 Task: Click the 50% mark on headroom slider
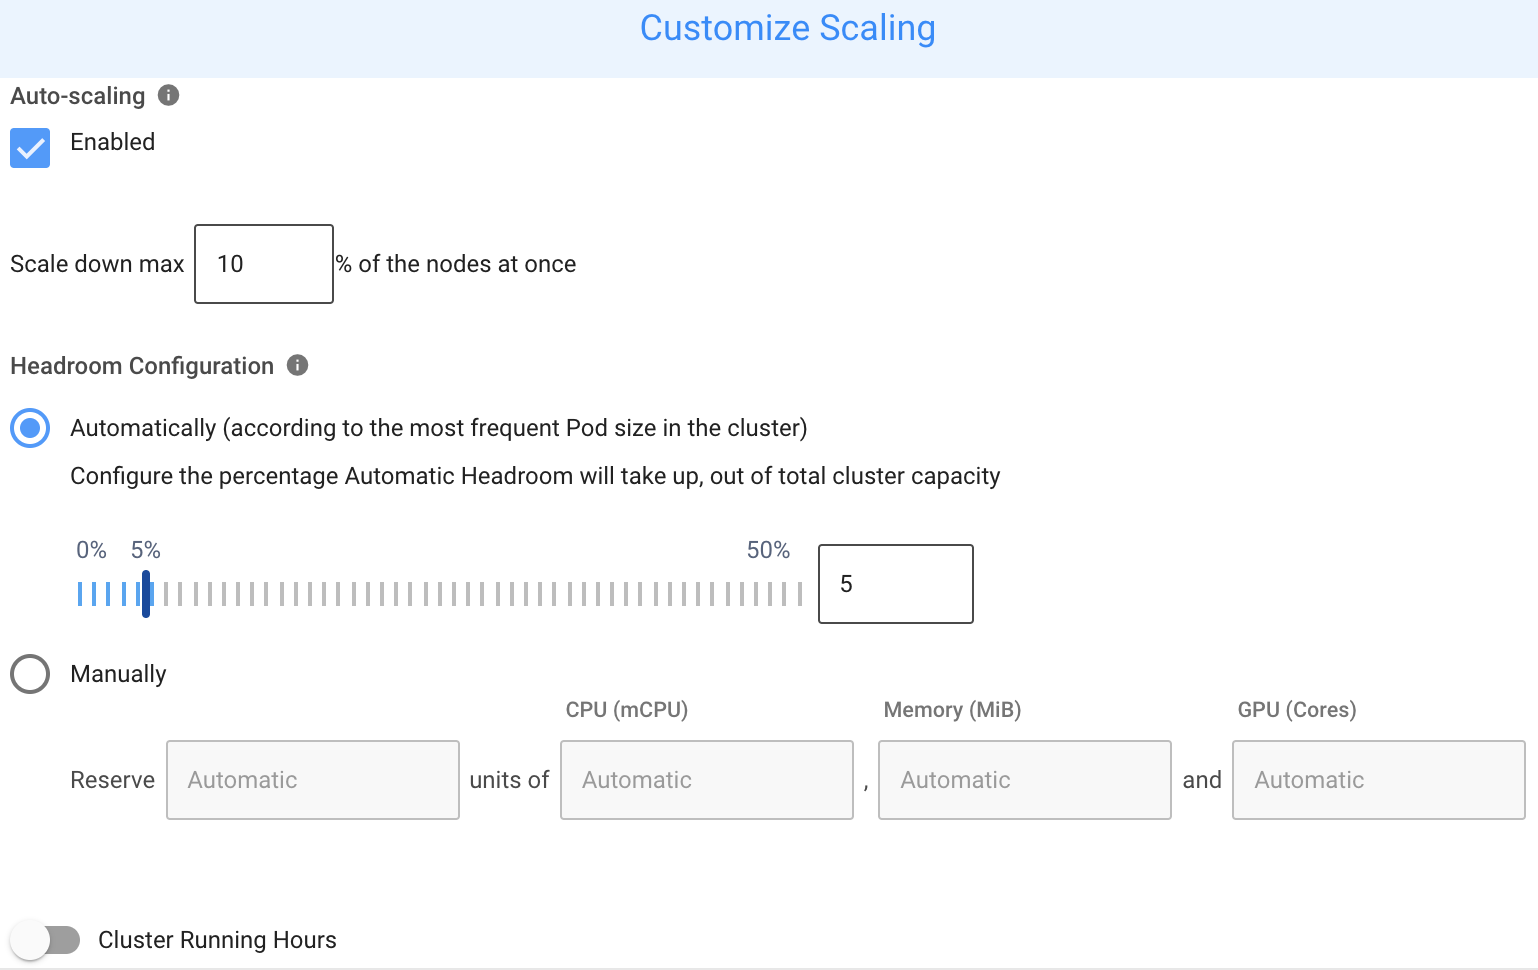(x=799, y=594)
